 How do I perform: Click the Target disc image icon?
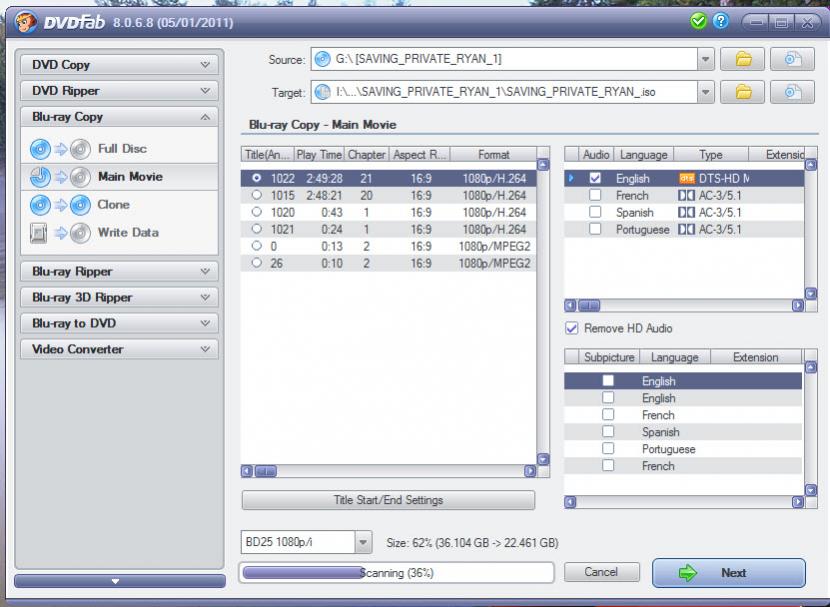792,92
